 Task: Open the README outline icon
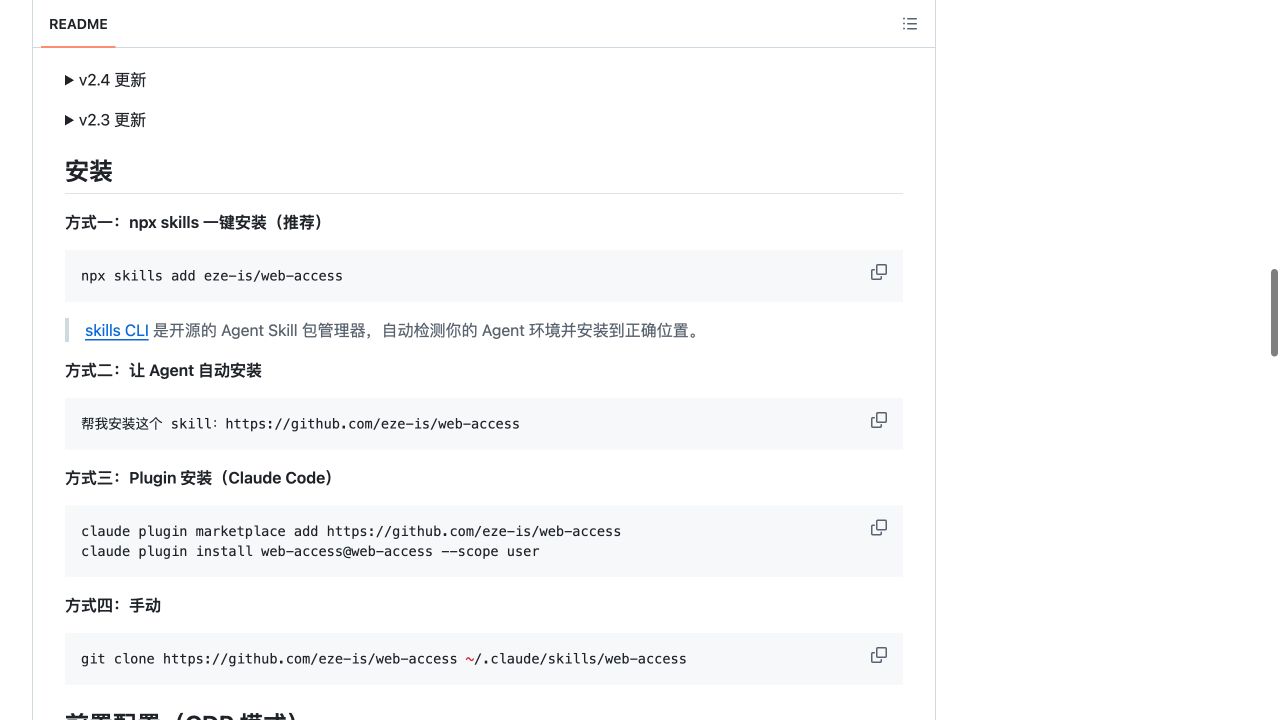910,24
